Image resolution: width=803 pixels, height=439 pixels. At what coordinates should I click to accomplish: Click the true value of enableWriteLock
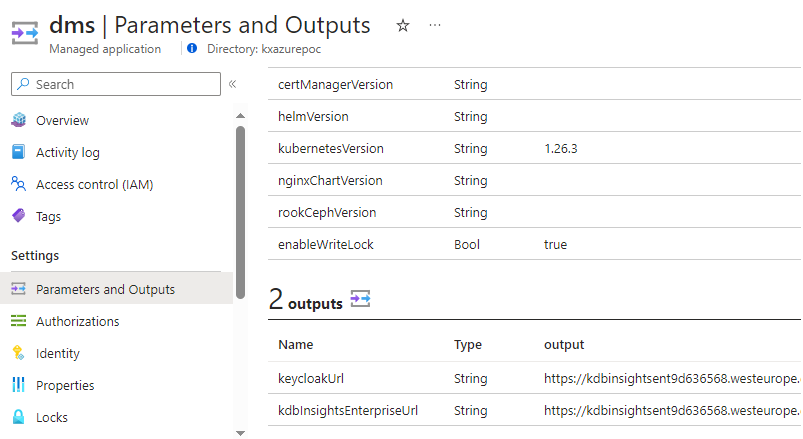pos(556,245)
